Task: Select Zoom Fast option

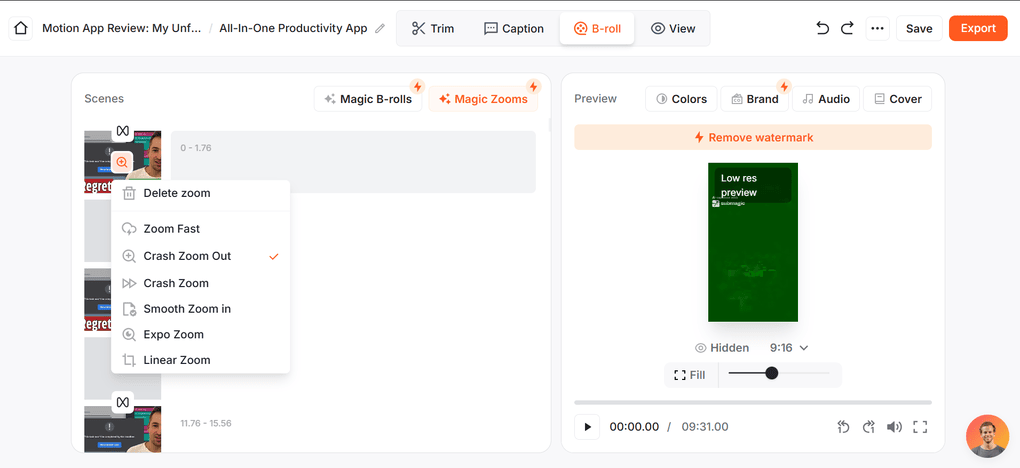Action: [200, 229]
